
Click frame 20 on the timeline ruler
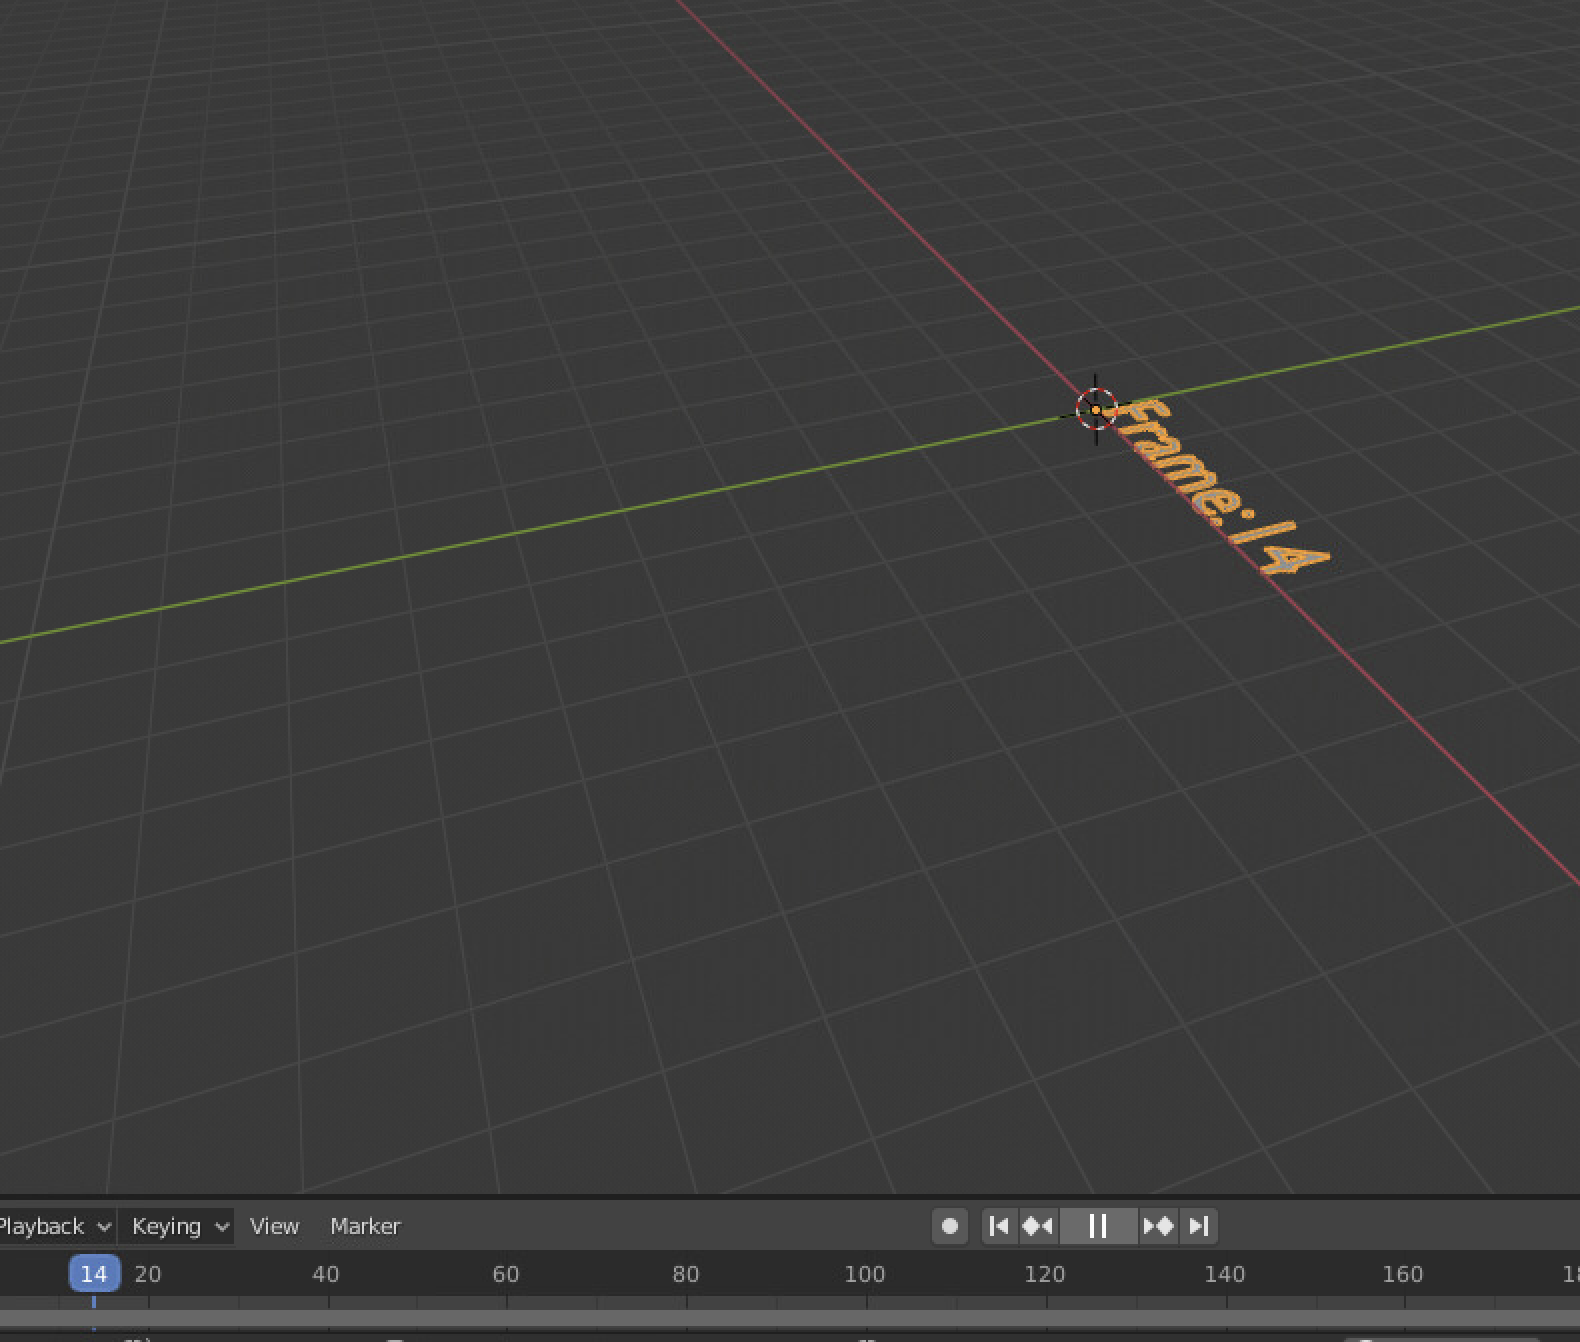(148, 1274)
